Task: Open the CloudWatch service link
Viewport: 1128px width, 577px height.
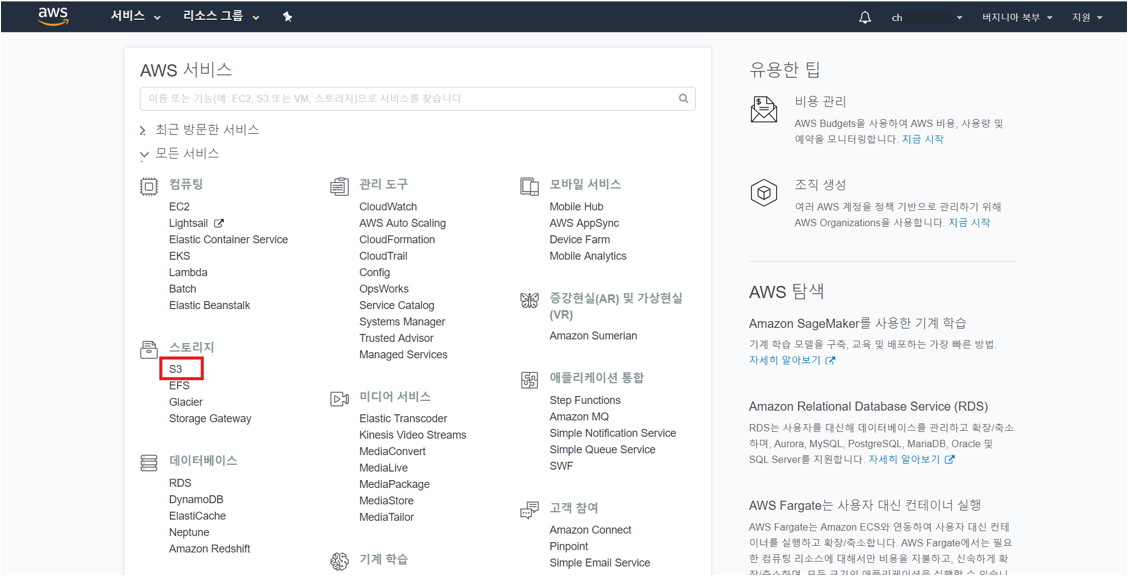Action: [x=388, y=207]
